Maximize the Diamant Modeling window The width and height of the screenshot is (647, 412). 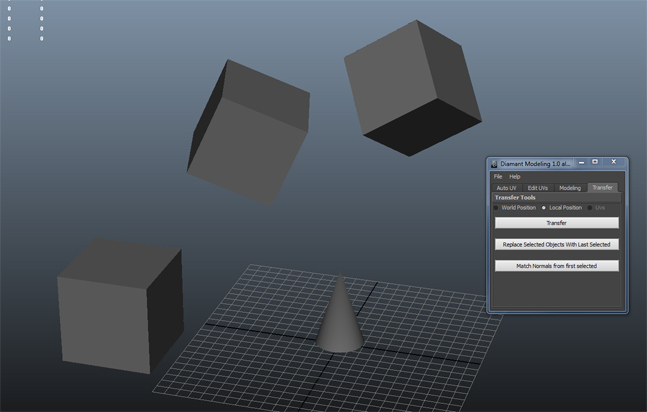tap(595, 162)
